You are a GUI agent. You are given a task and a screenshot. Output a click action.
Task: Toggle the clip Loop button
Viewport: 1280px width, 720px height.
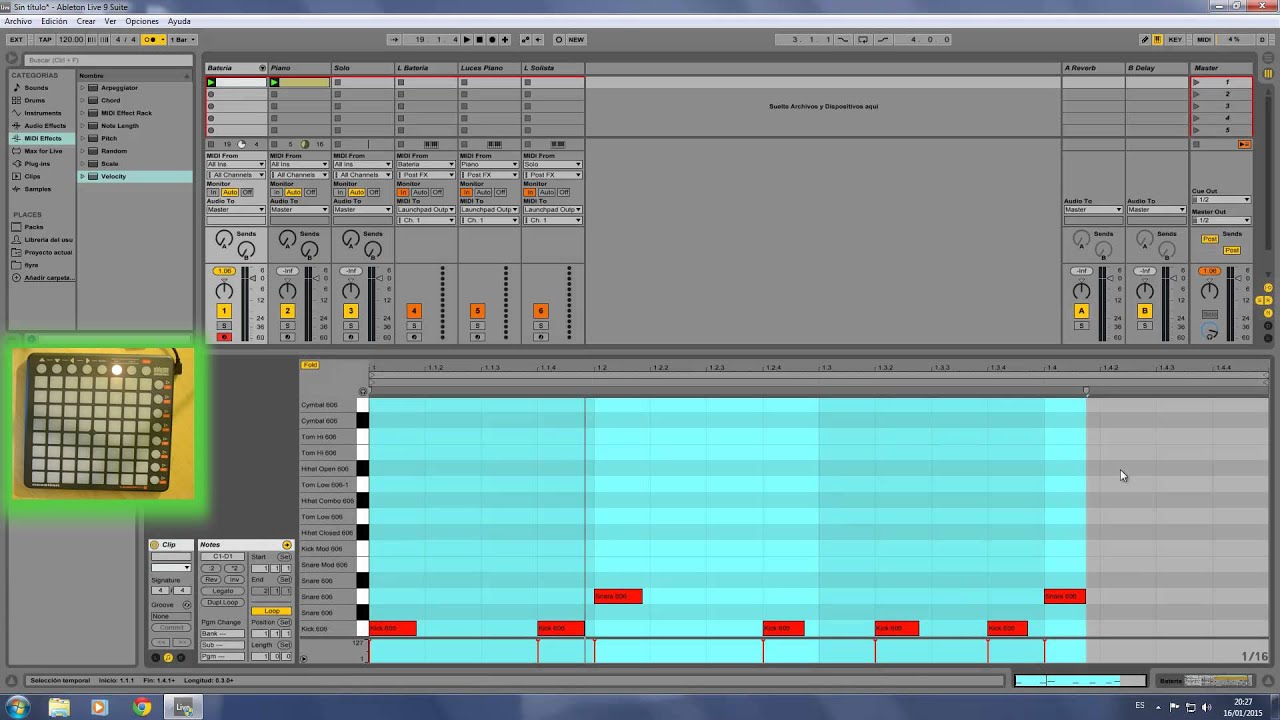[272, 611]
